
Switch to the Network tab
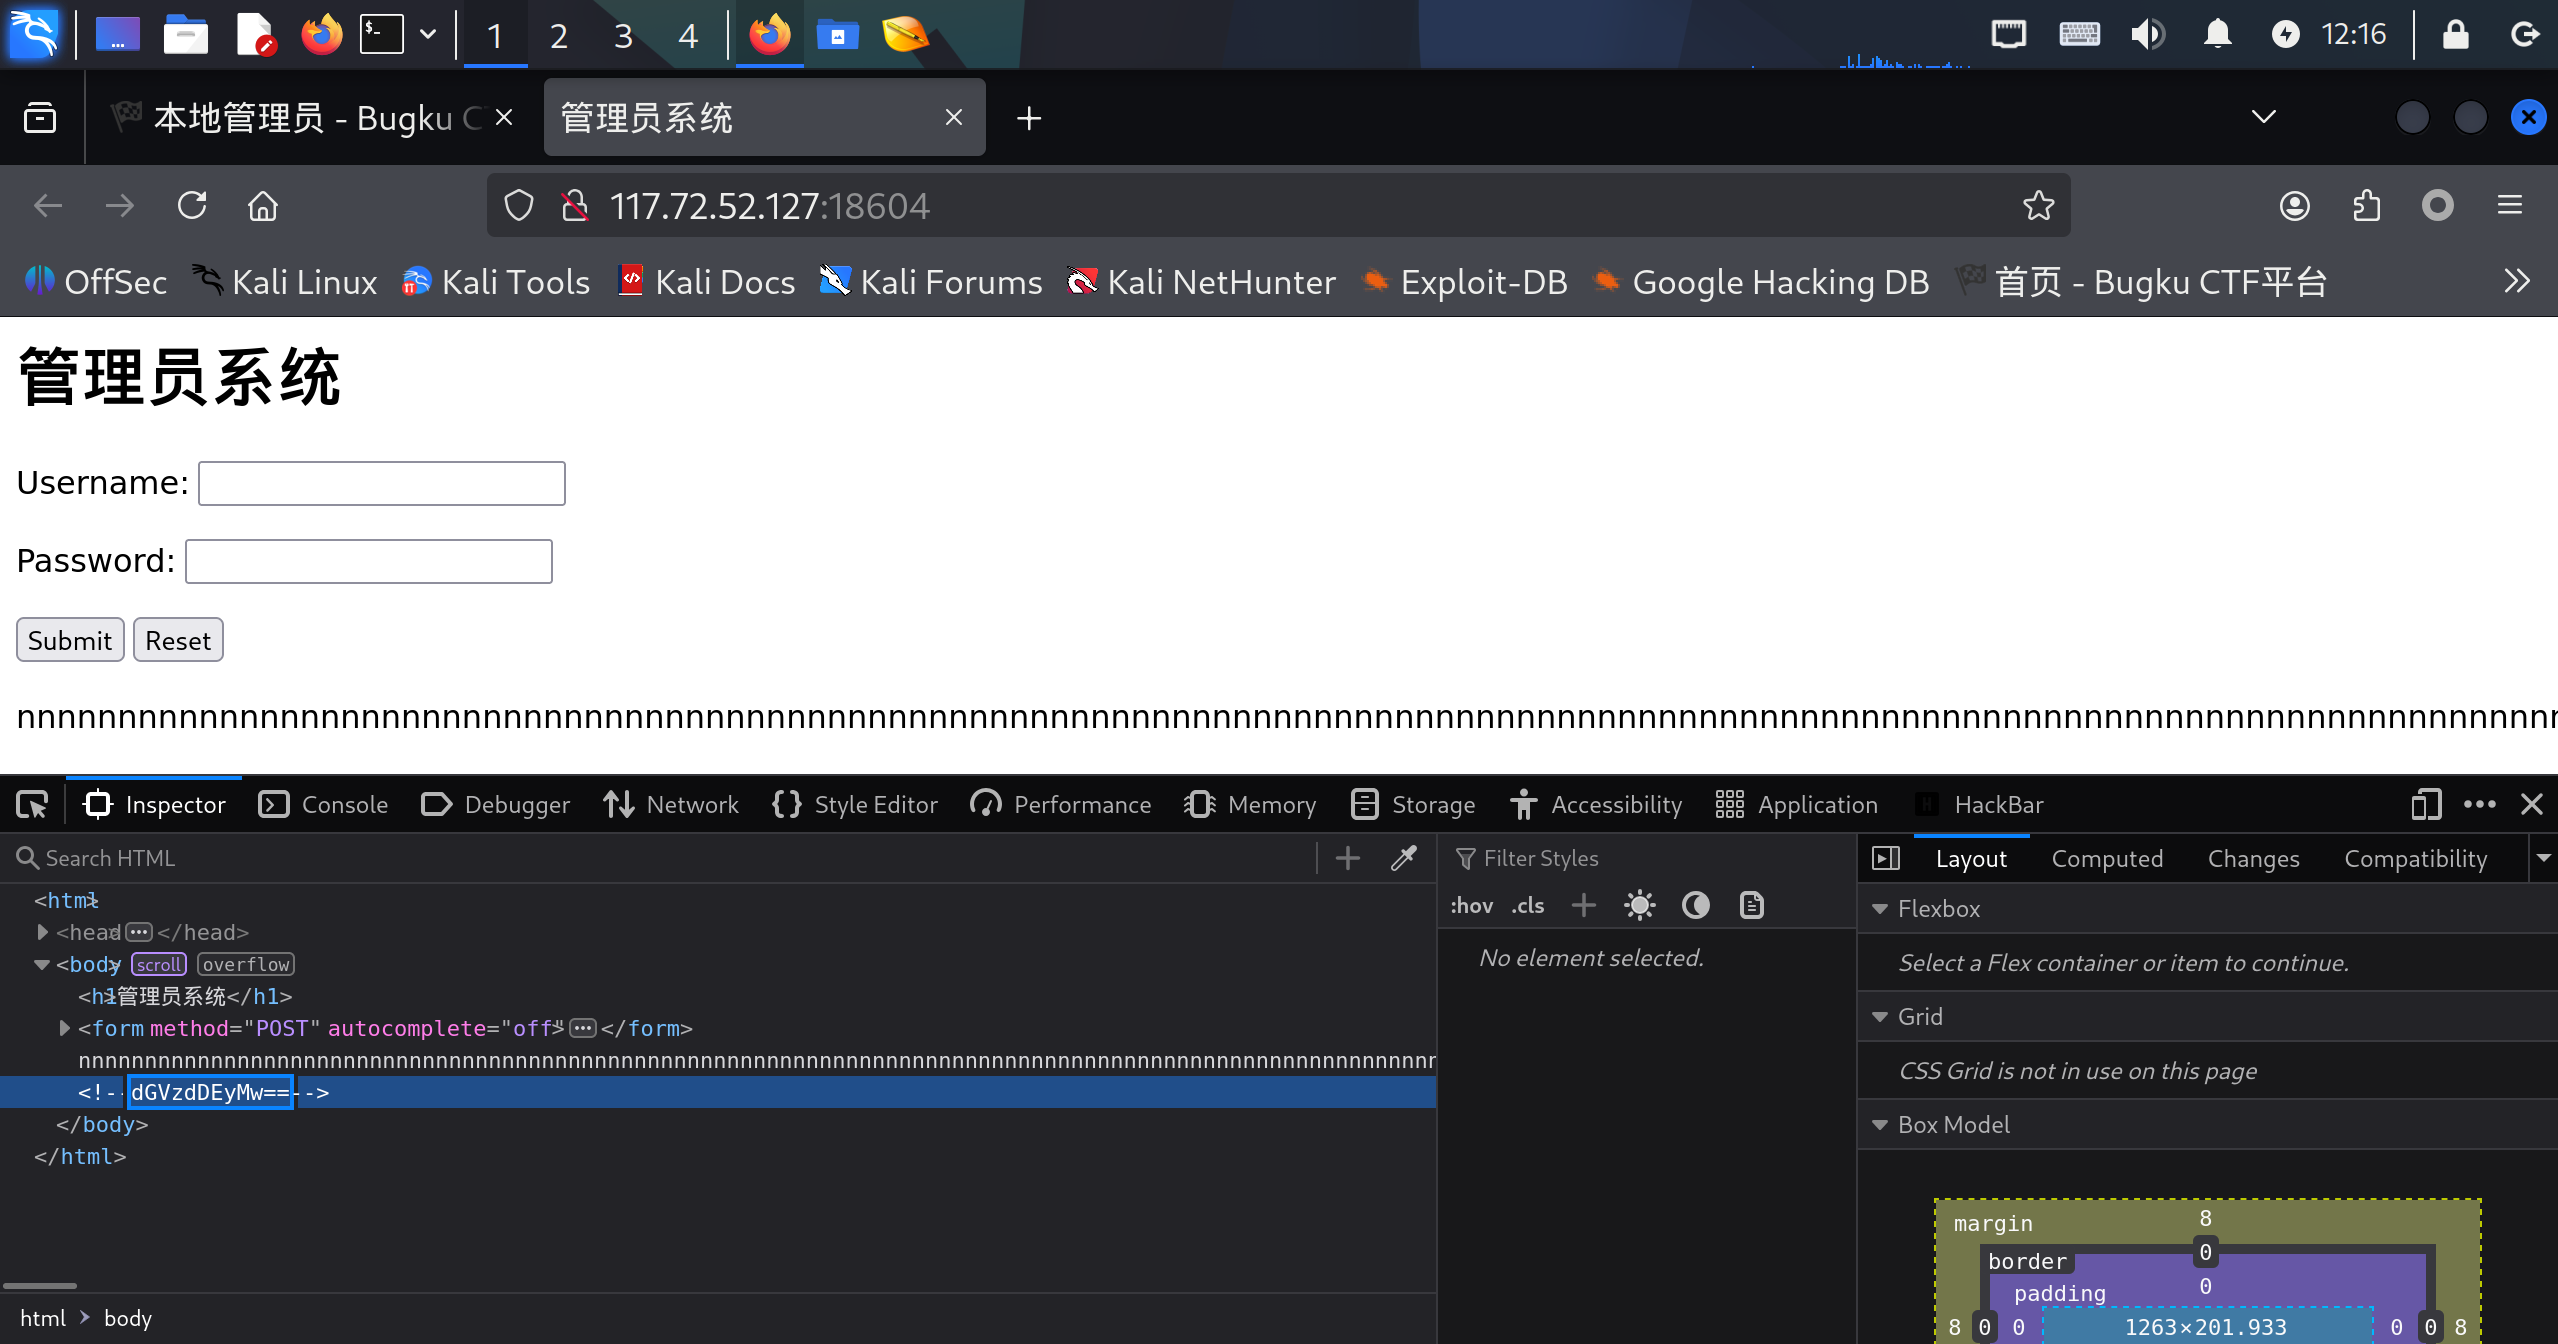671,805
